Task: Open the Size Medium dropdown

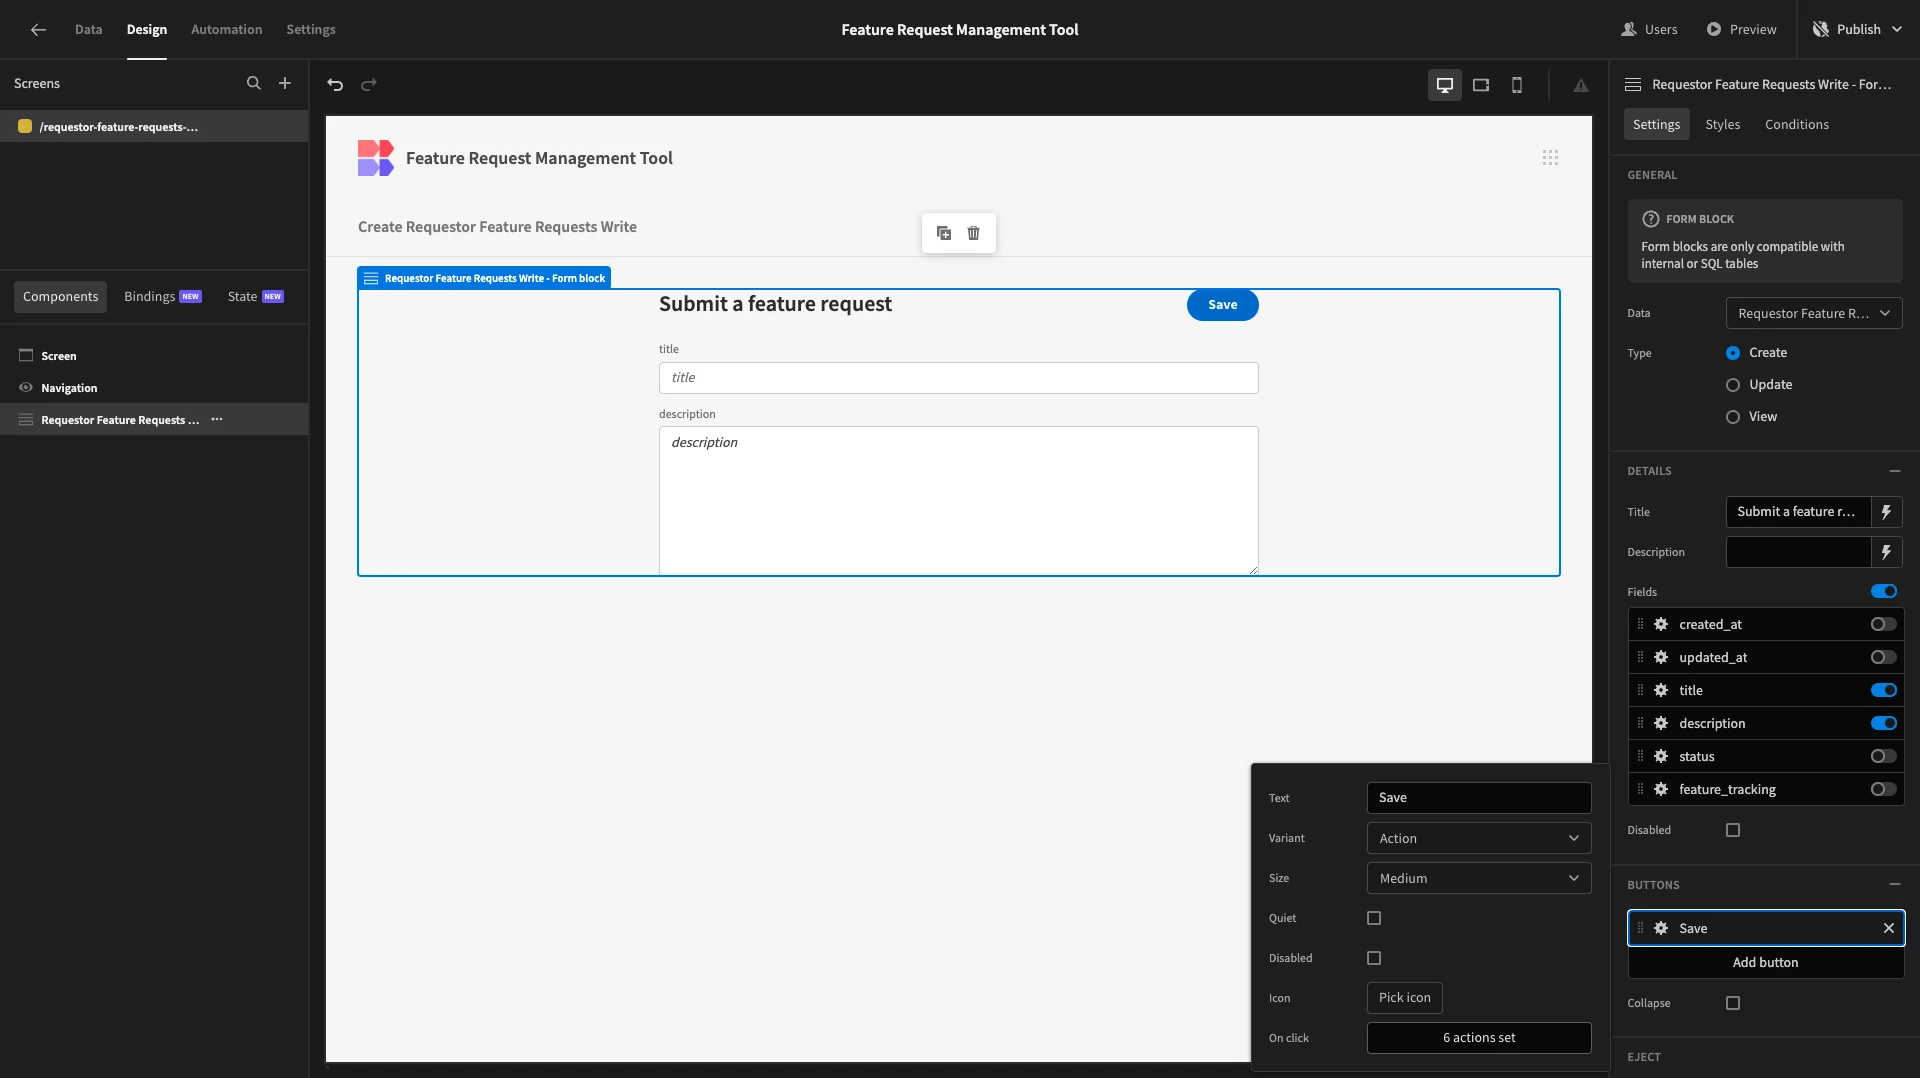Action: tap(1478, 878)
